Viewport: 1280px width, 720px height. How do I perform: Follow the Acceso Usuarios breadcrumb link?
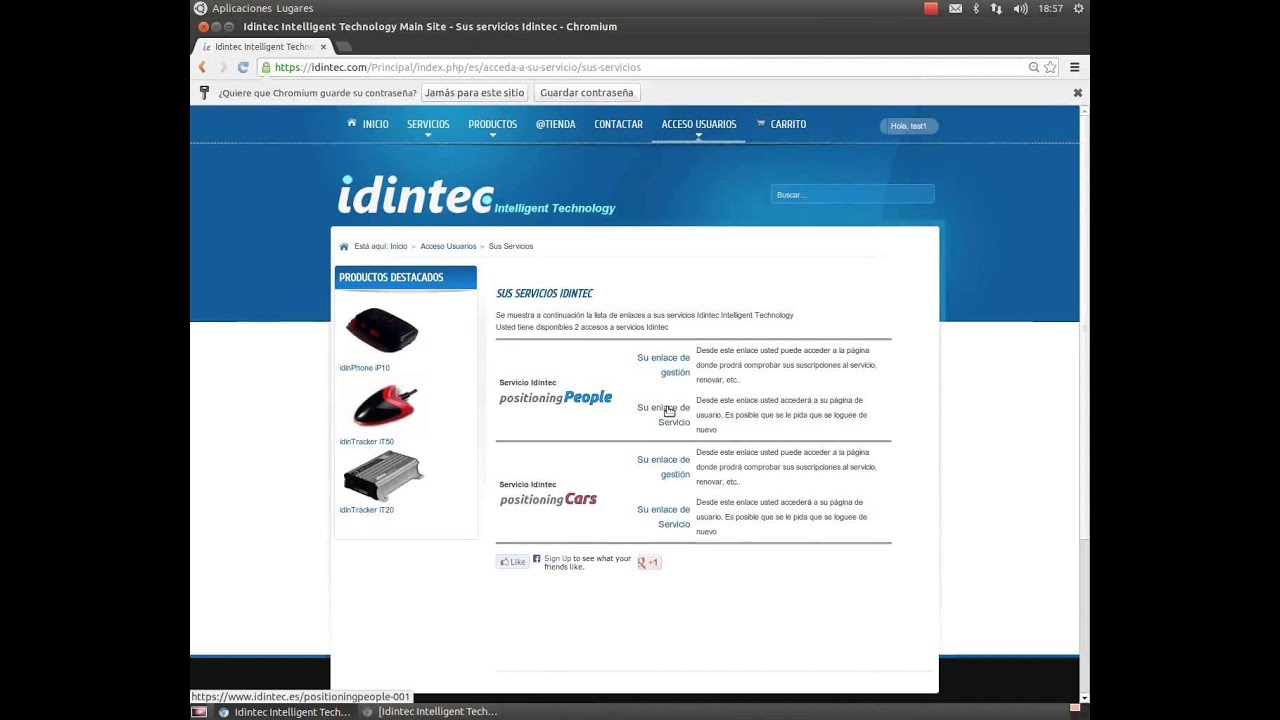pos(448,246)
